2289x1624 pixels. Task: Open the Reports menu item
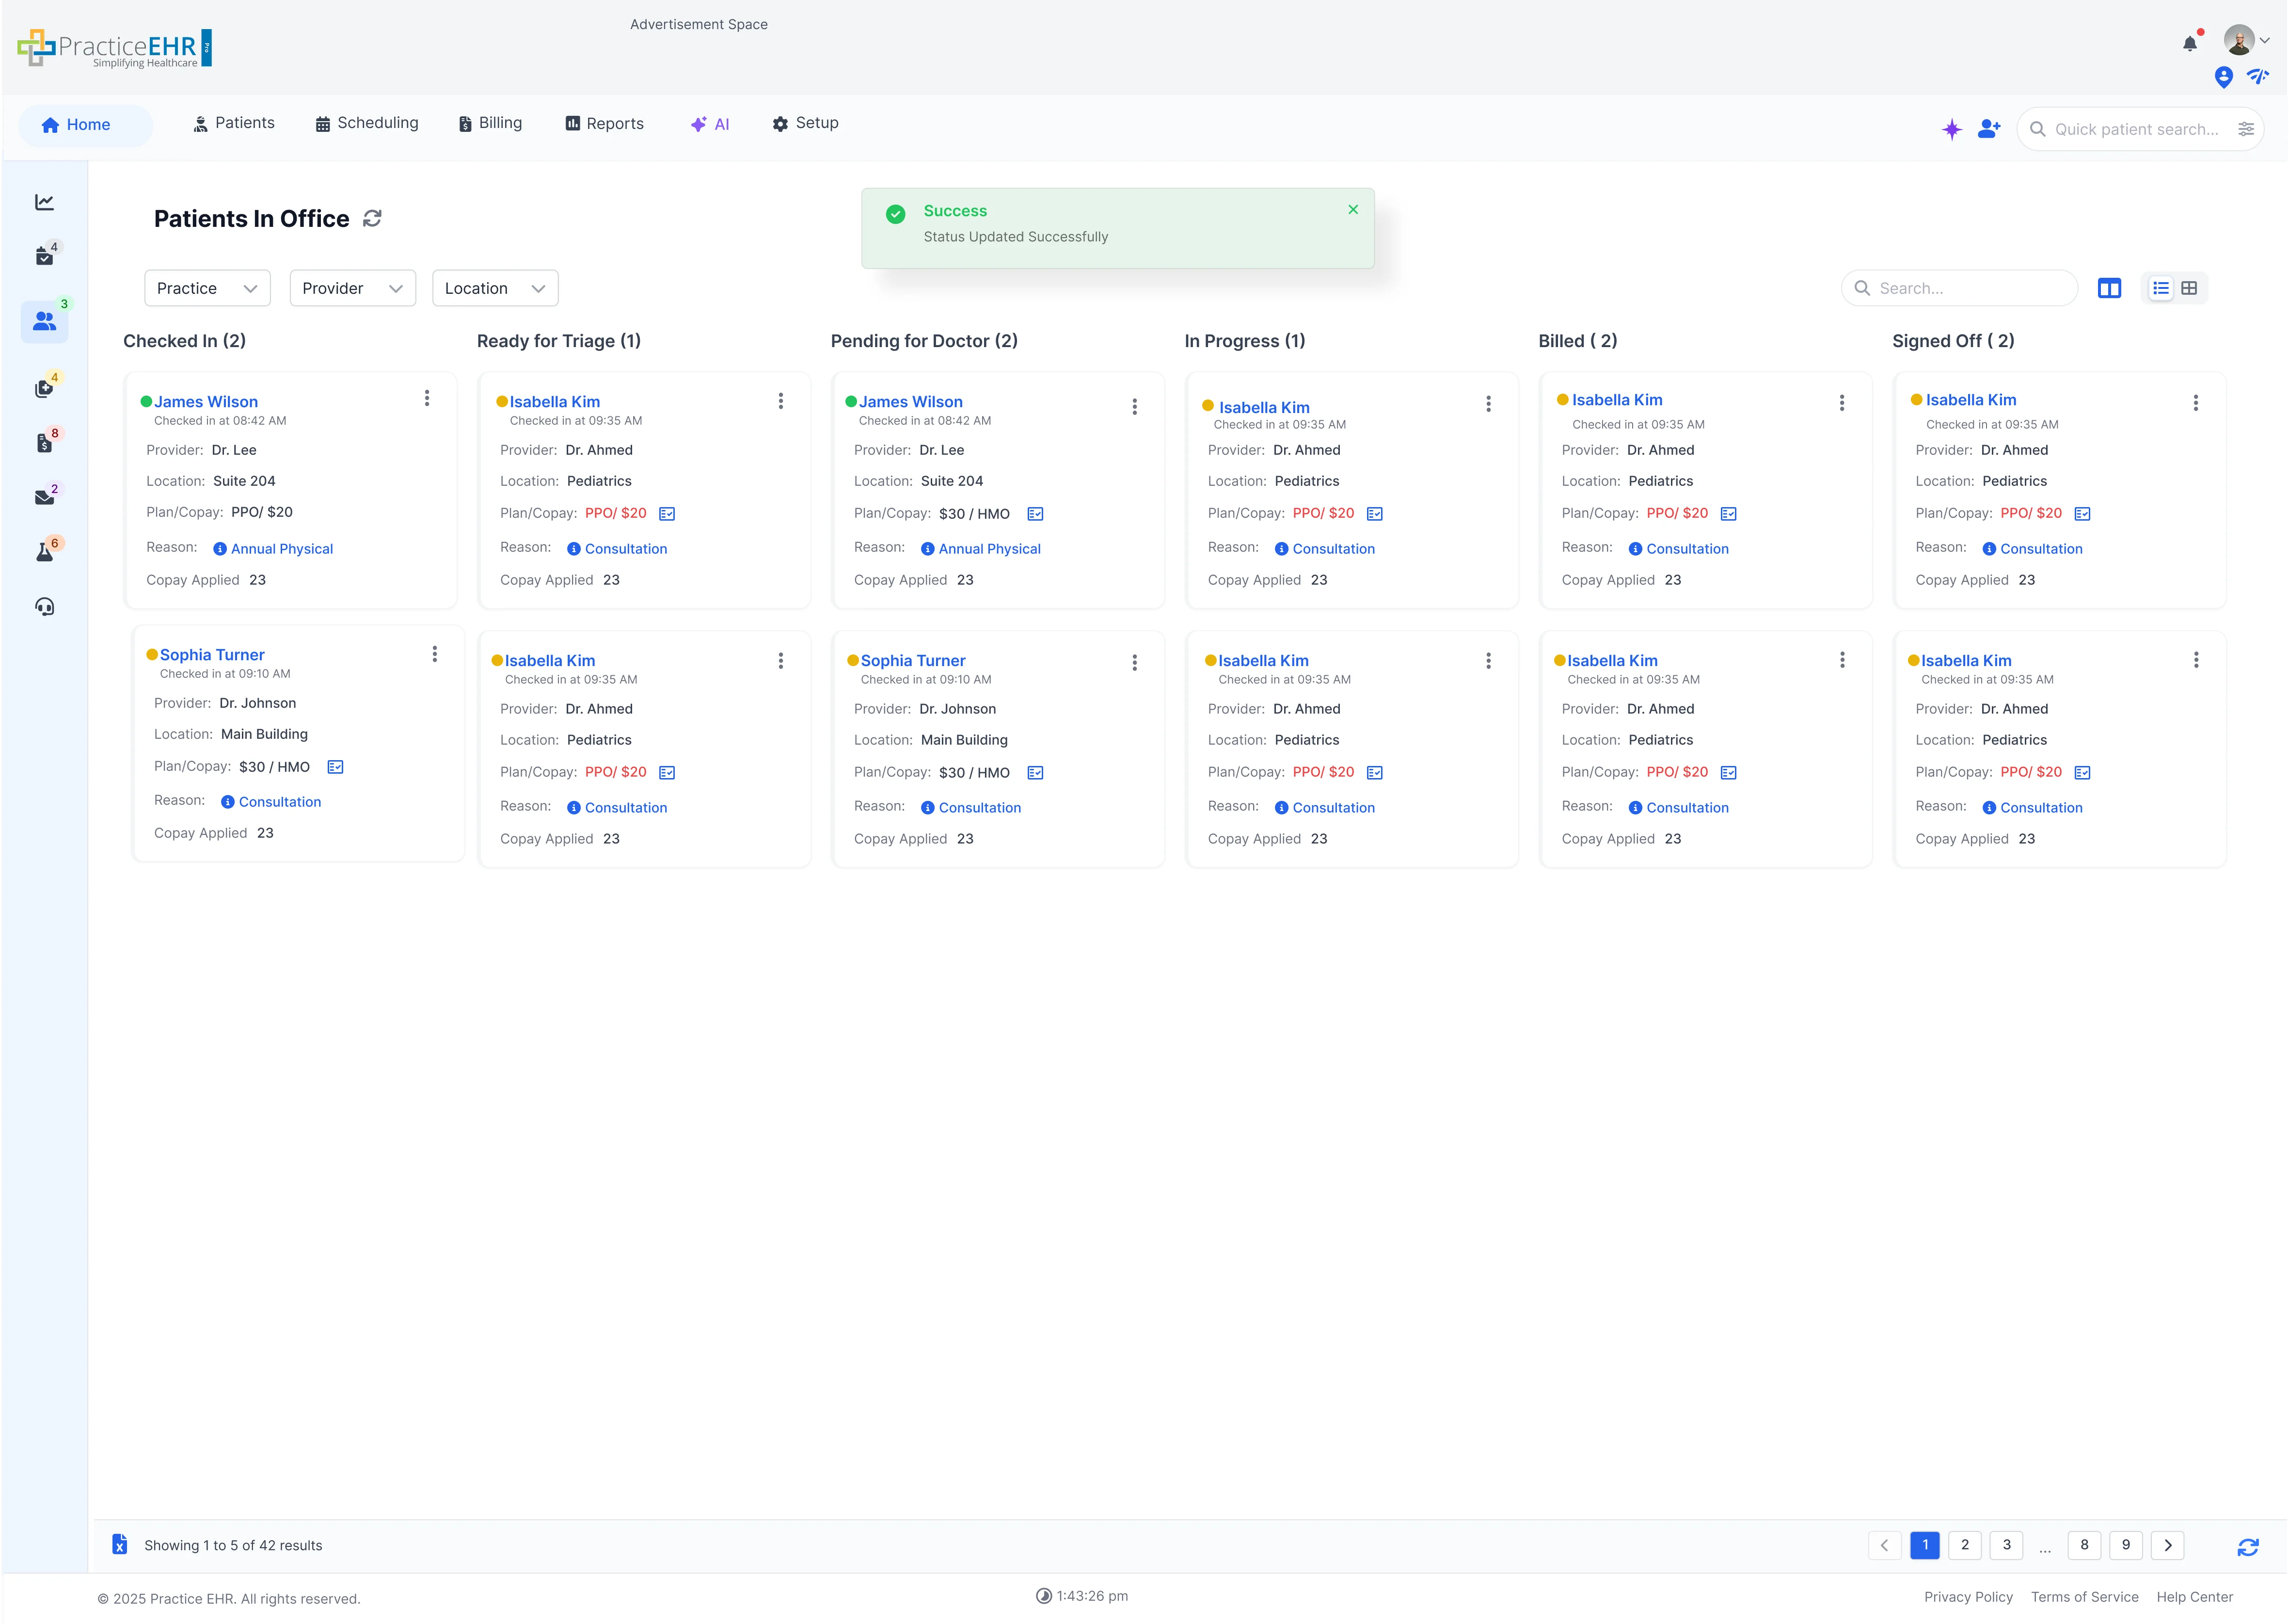604,123
